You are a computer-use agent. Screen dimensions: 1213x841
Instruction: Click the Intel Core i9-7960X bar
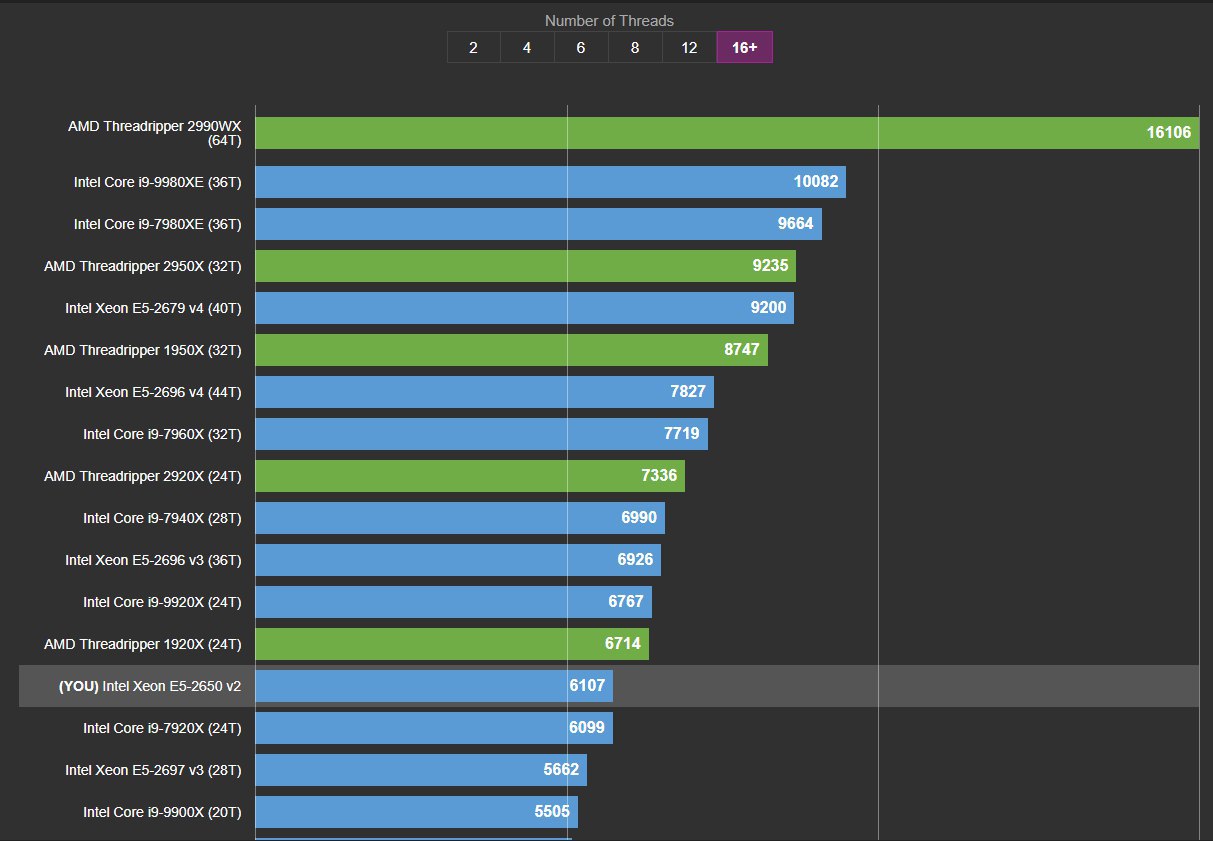(x=482, y=434)
